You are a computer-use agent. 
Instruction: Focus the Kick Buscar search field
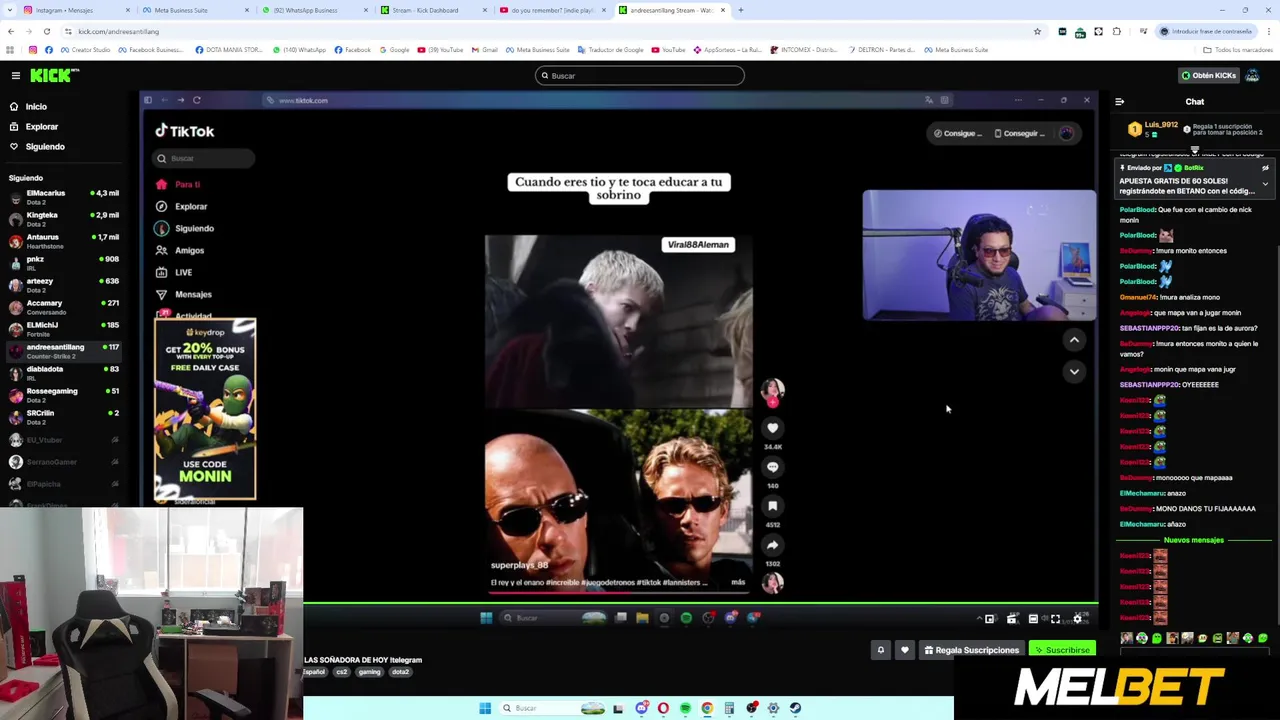(640, 76)
